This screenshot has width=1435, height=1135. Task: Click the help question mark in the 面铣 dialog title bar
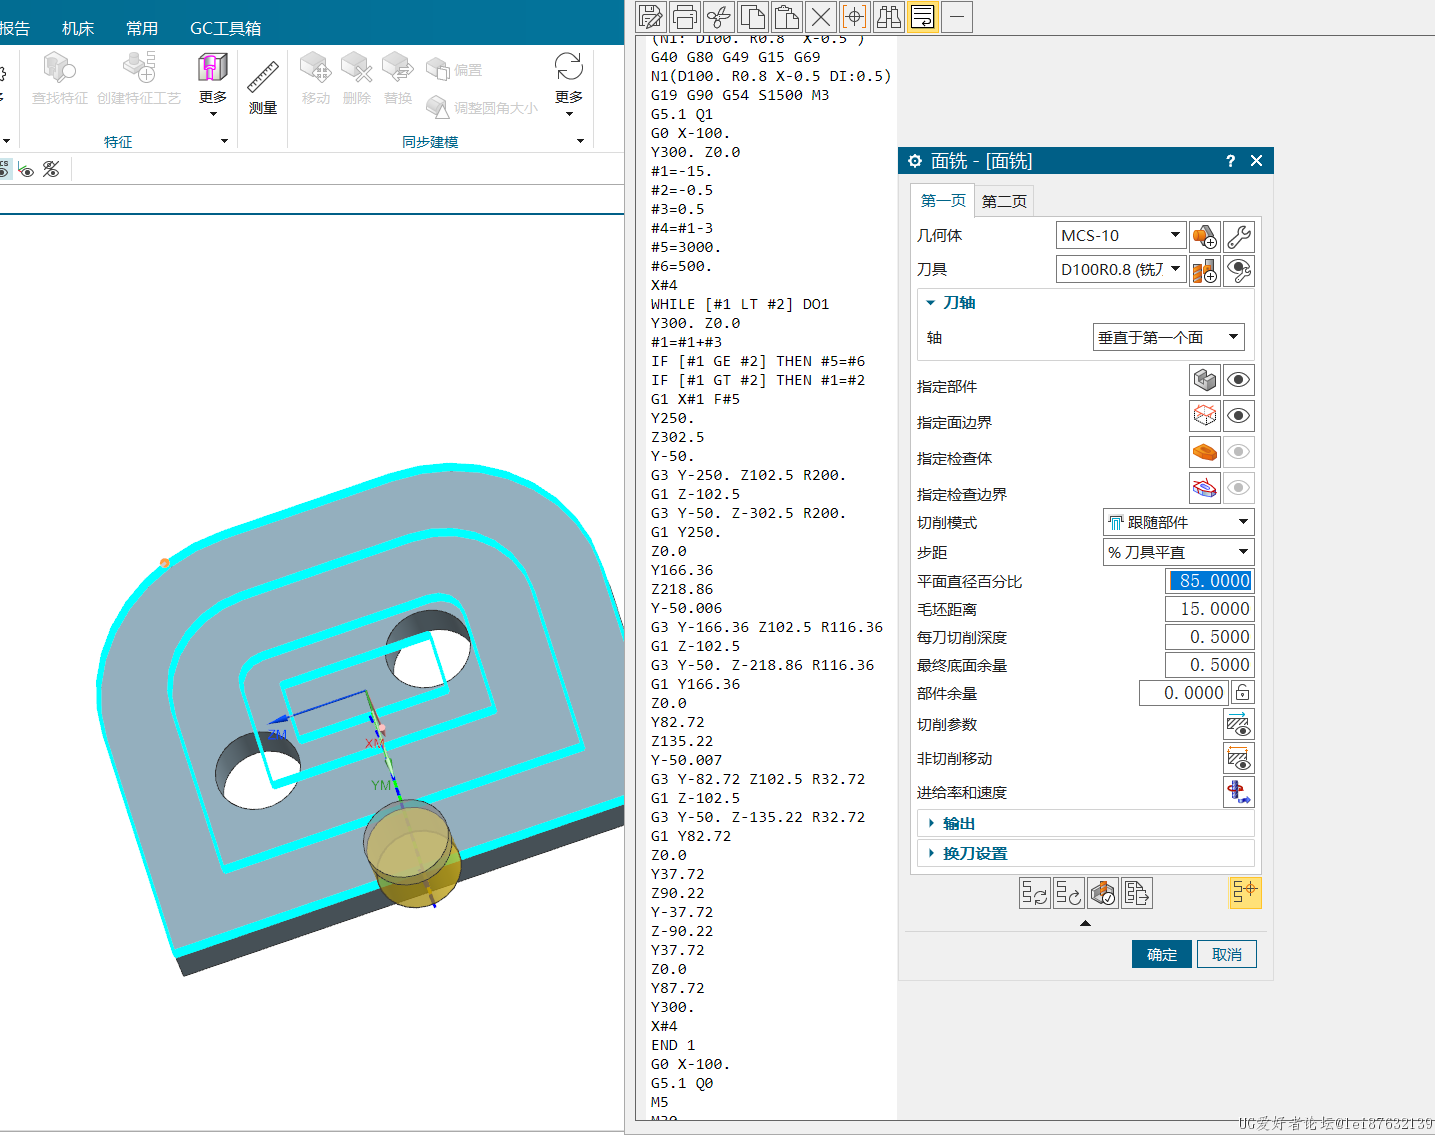click(x=1230, y=161)
